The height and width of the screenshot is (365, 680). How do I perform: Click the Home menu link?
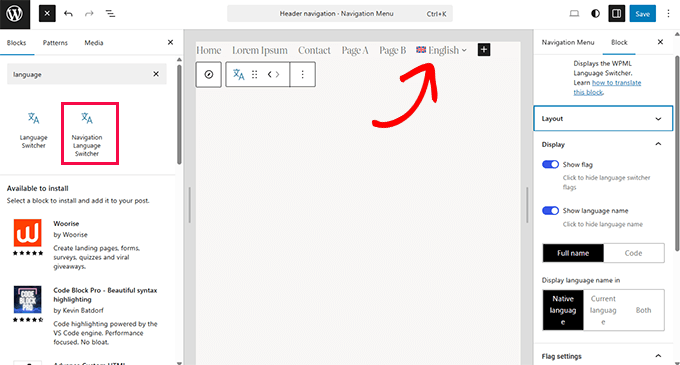[209, 50]
